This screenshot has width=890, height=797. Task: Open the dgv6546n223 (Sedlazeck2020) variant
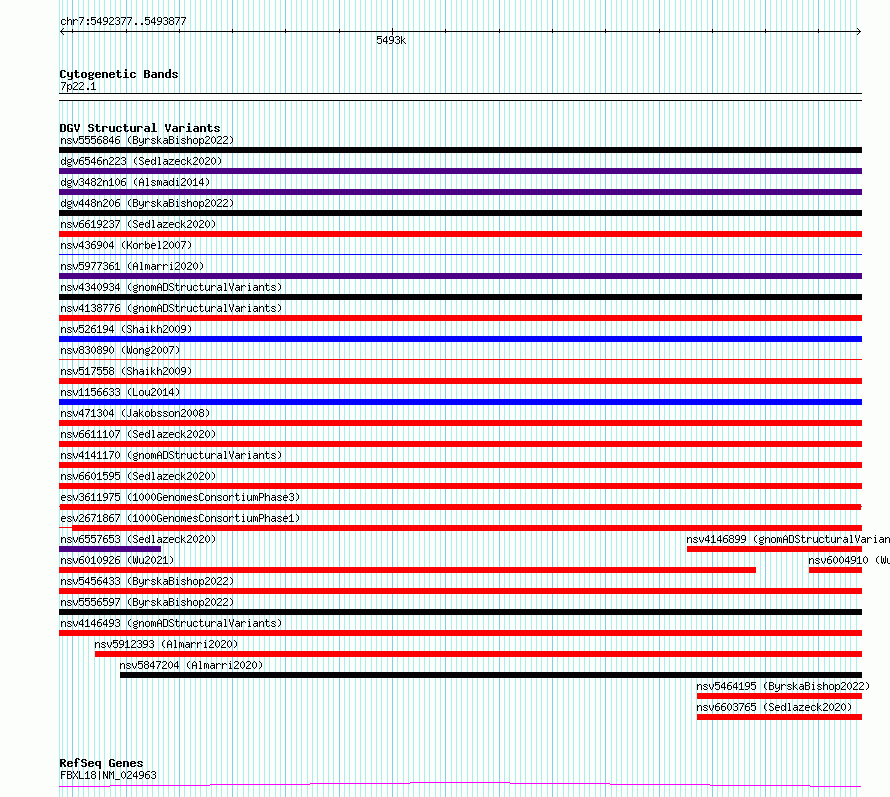[141, 161]
